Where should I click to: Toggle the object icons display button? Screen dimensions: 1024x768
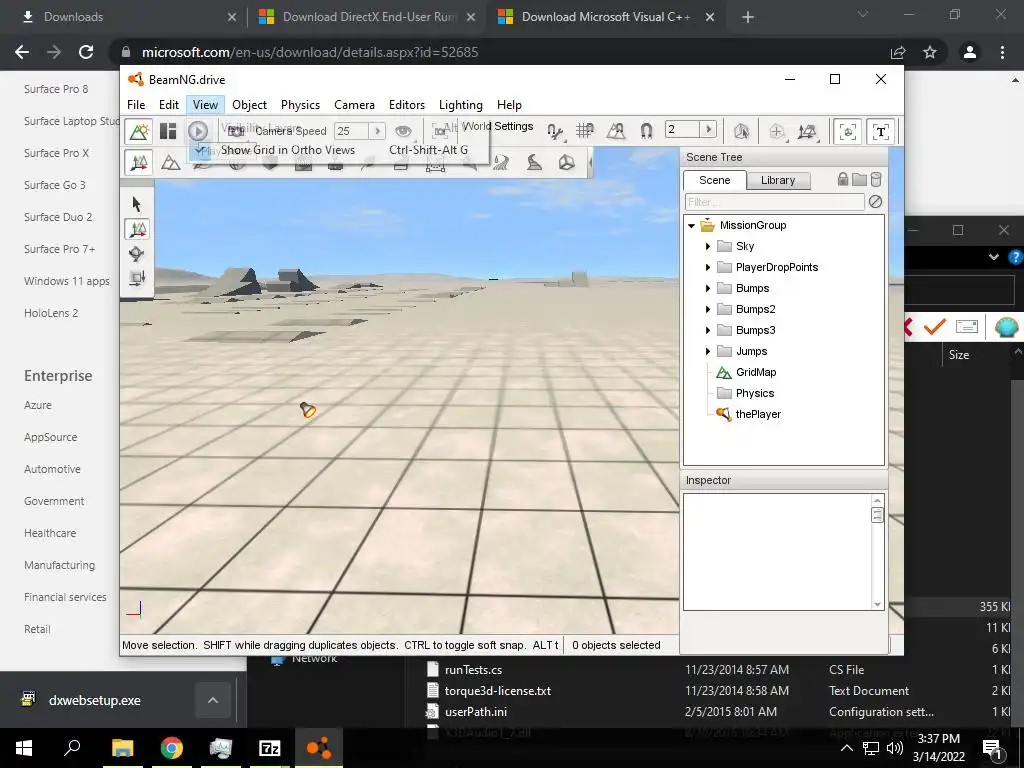pos(848,132)
